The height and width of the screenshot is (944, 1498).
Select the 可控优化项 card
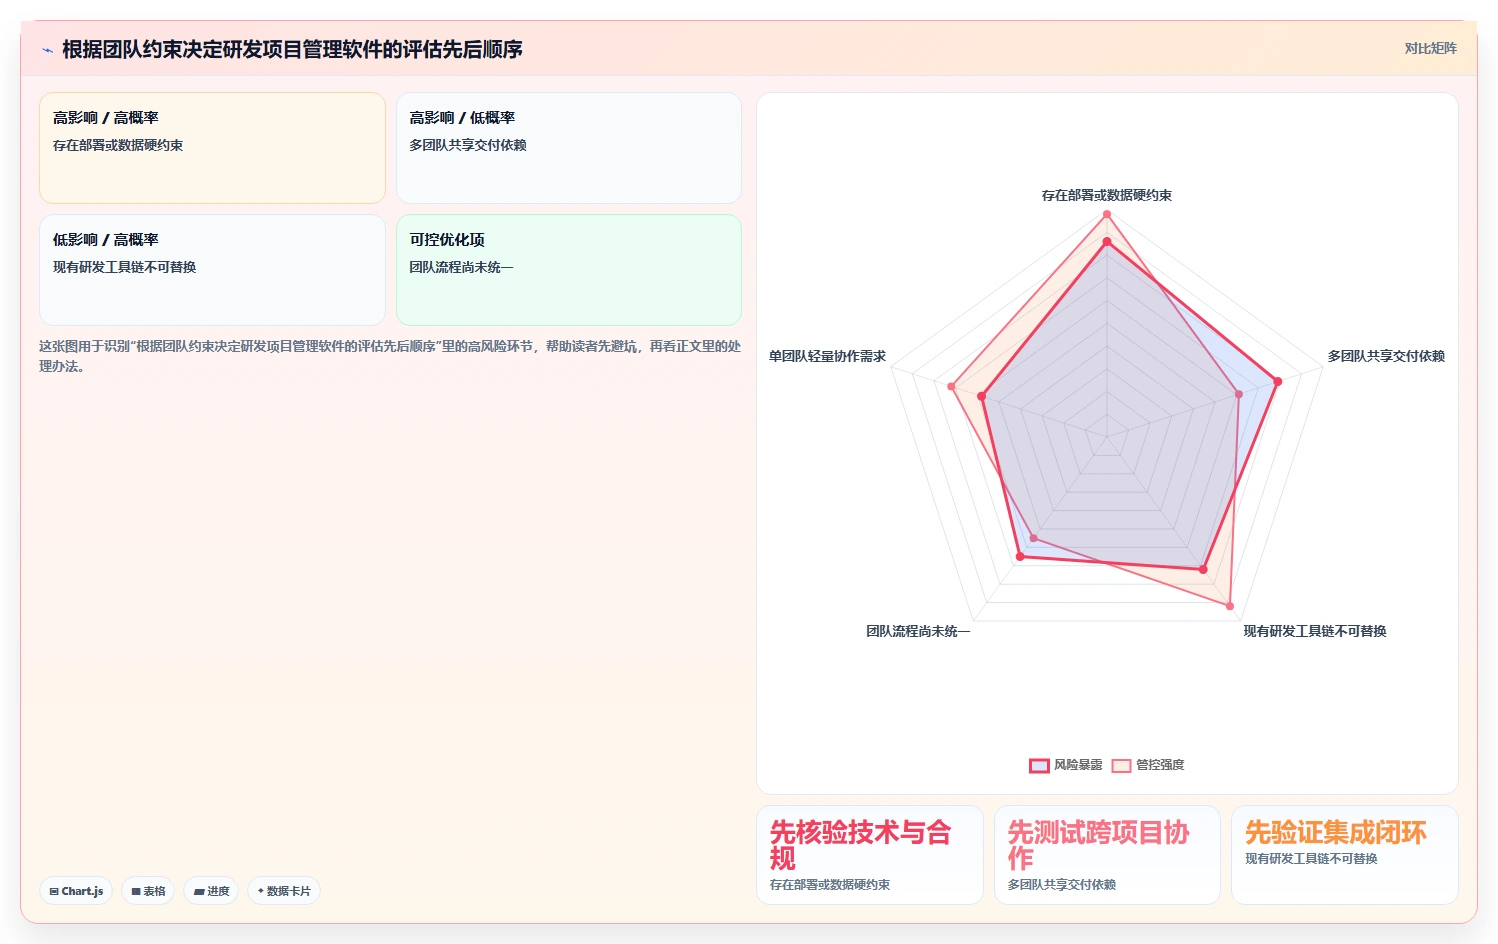coord(569,270)
